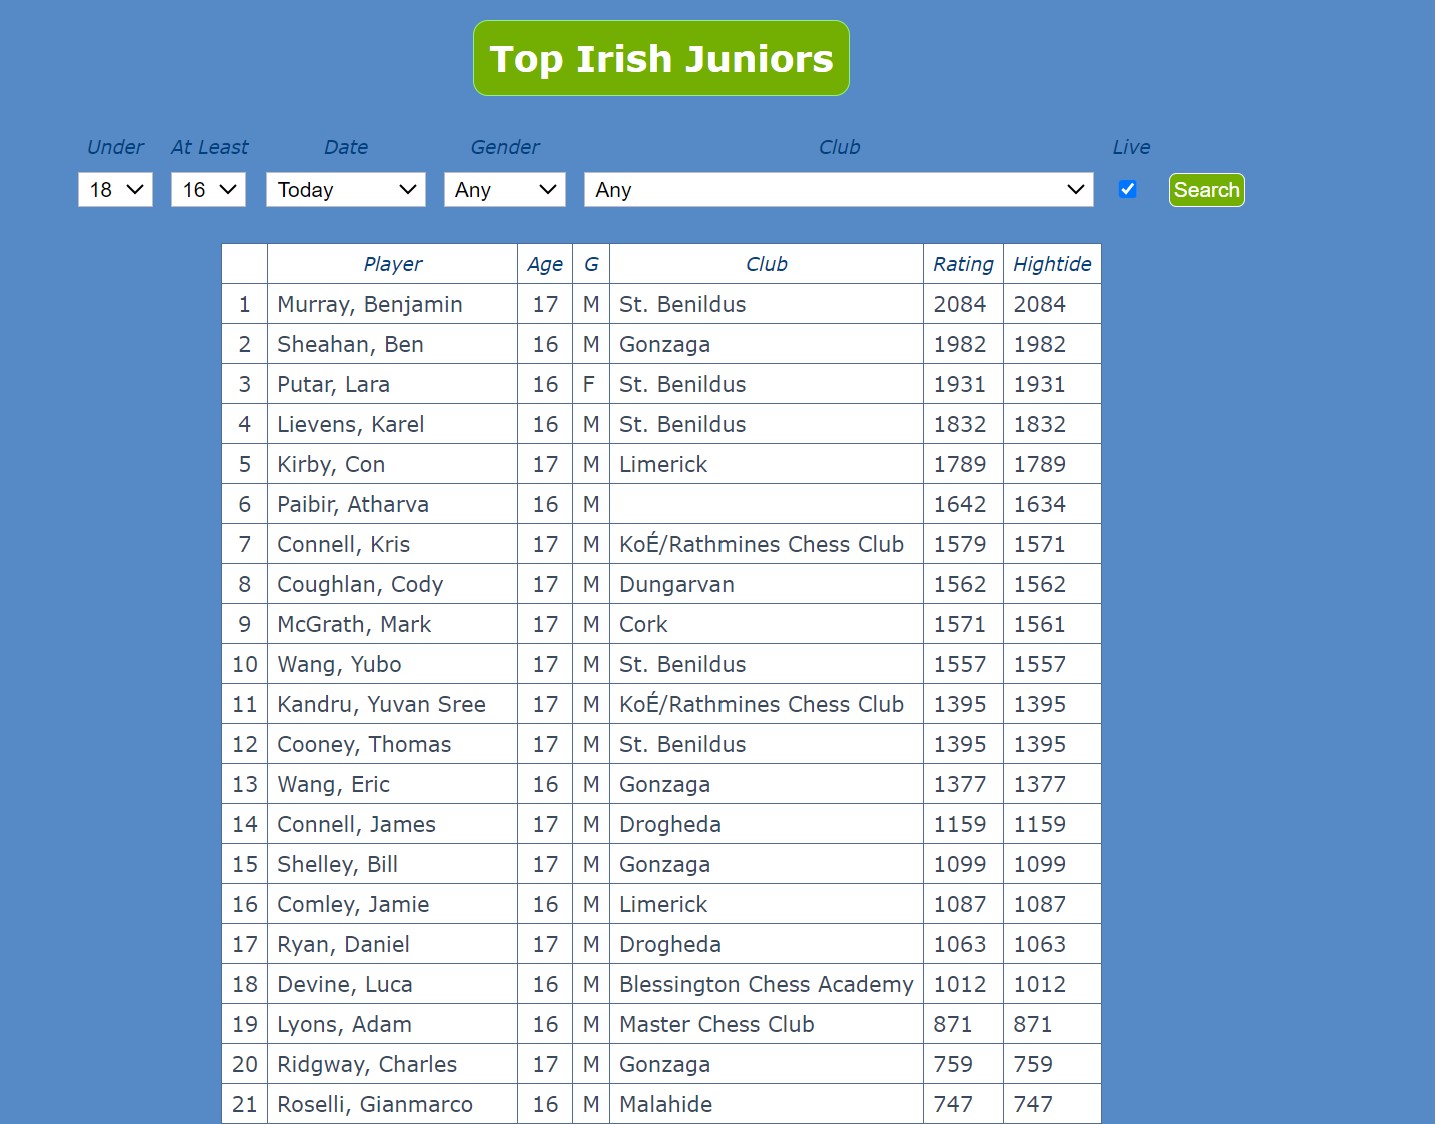The image size is (1436, 1124).
Task: Open the Under age dropdown showing 18
Action: (x=114, y=189)
